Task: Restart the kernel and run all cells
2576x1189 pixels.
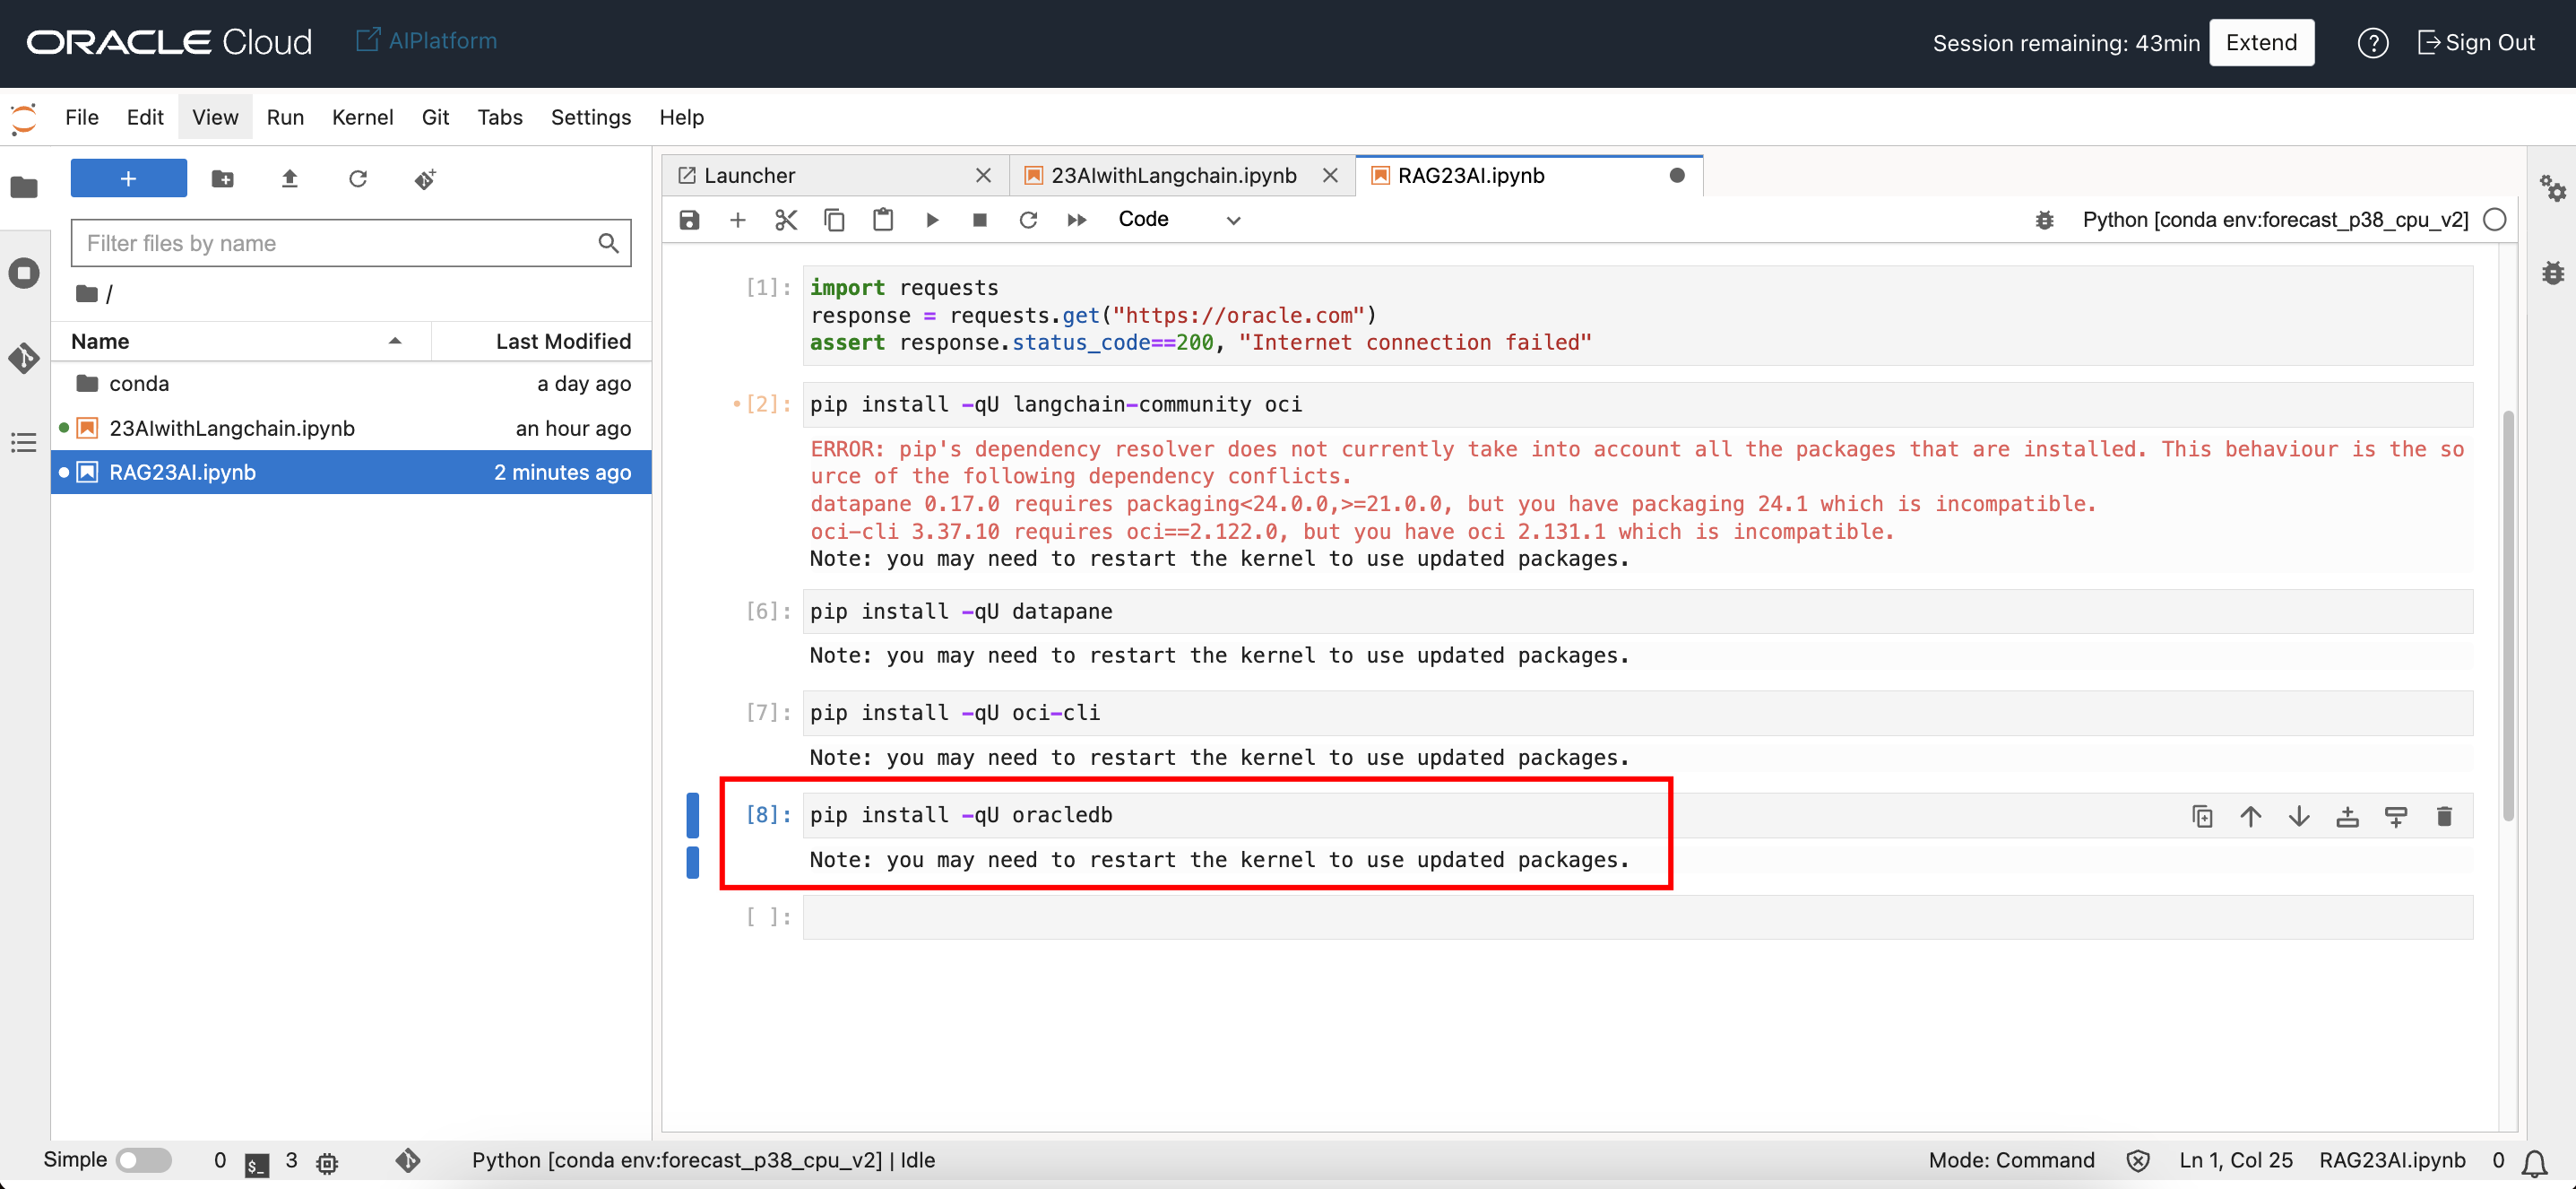Action: 1076,220
